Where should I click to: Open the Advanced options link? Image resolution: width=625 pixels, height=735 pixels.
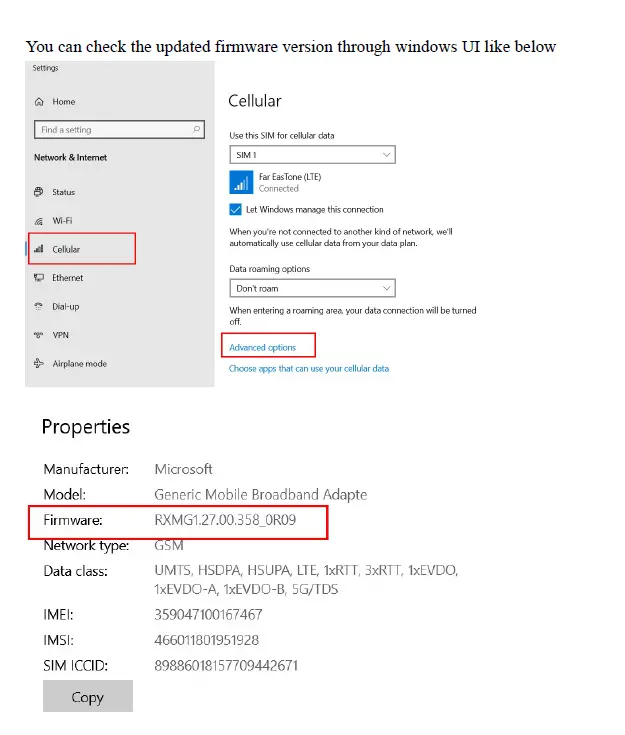point(263,347)
